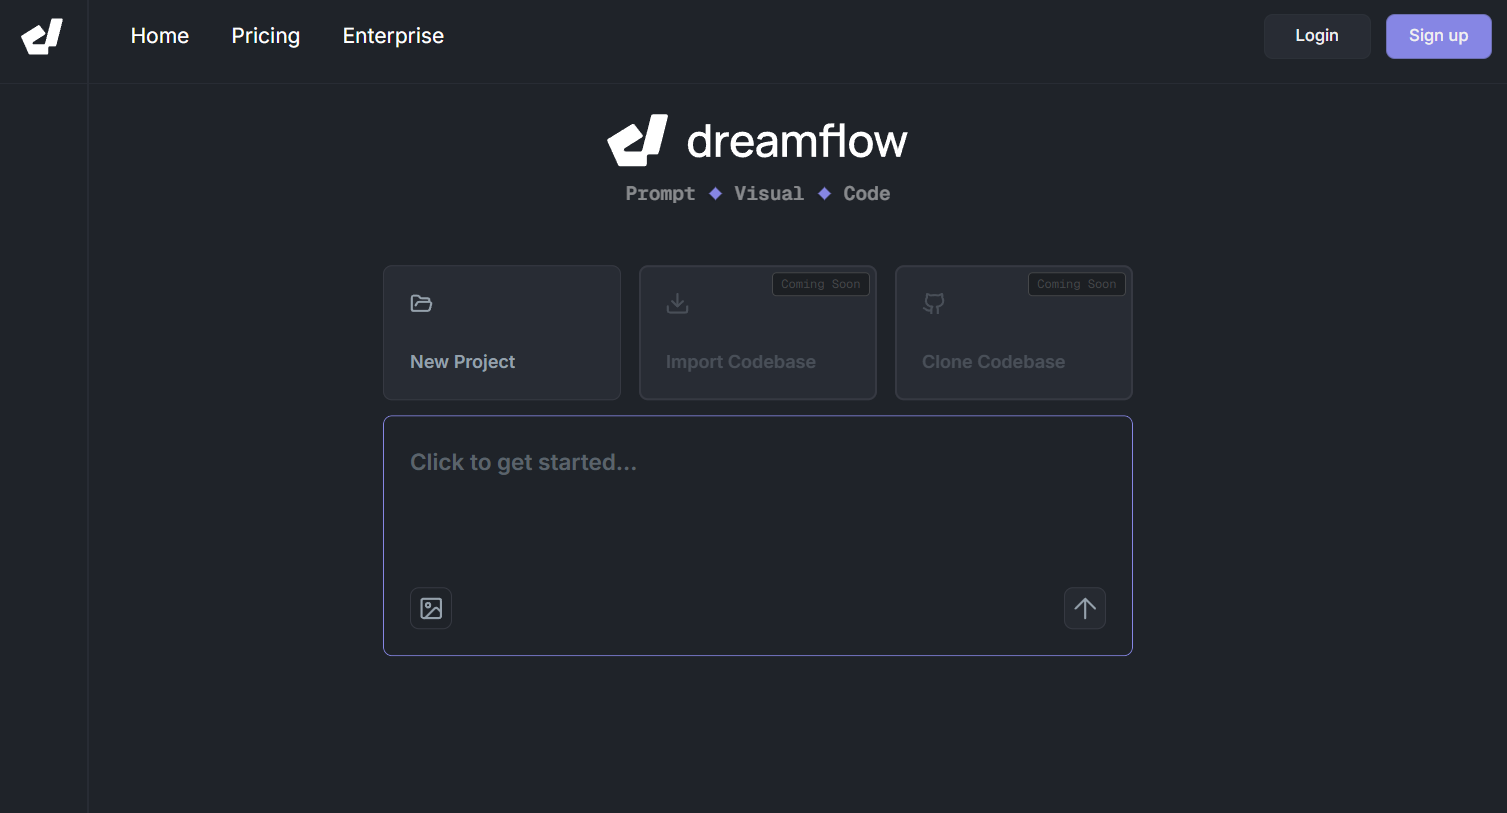Click the download icon on Import Codebase card
Image resolution: width=1507 pixels, height=813 pixels.
pos(677,303)
